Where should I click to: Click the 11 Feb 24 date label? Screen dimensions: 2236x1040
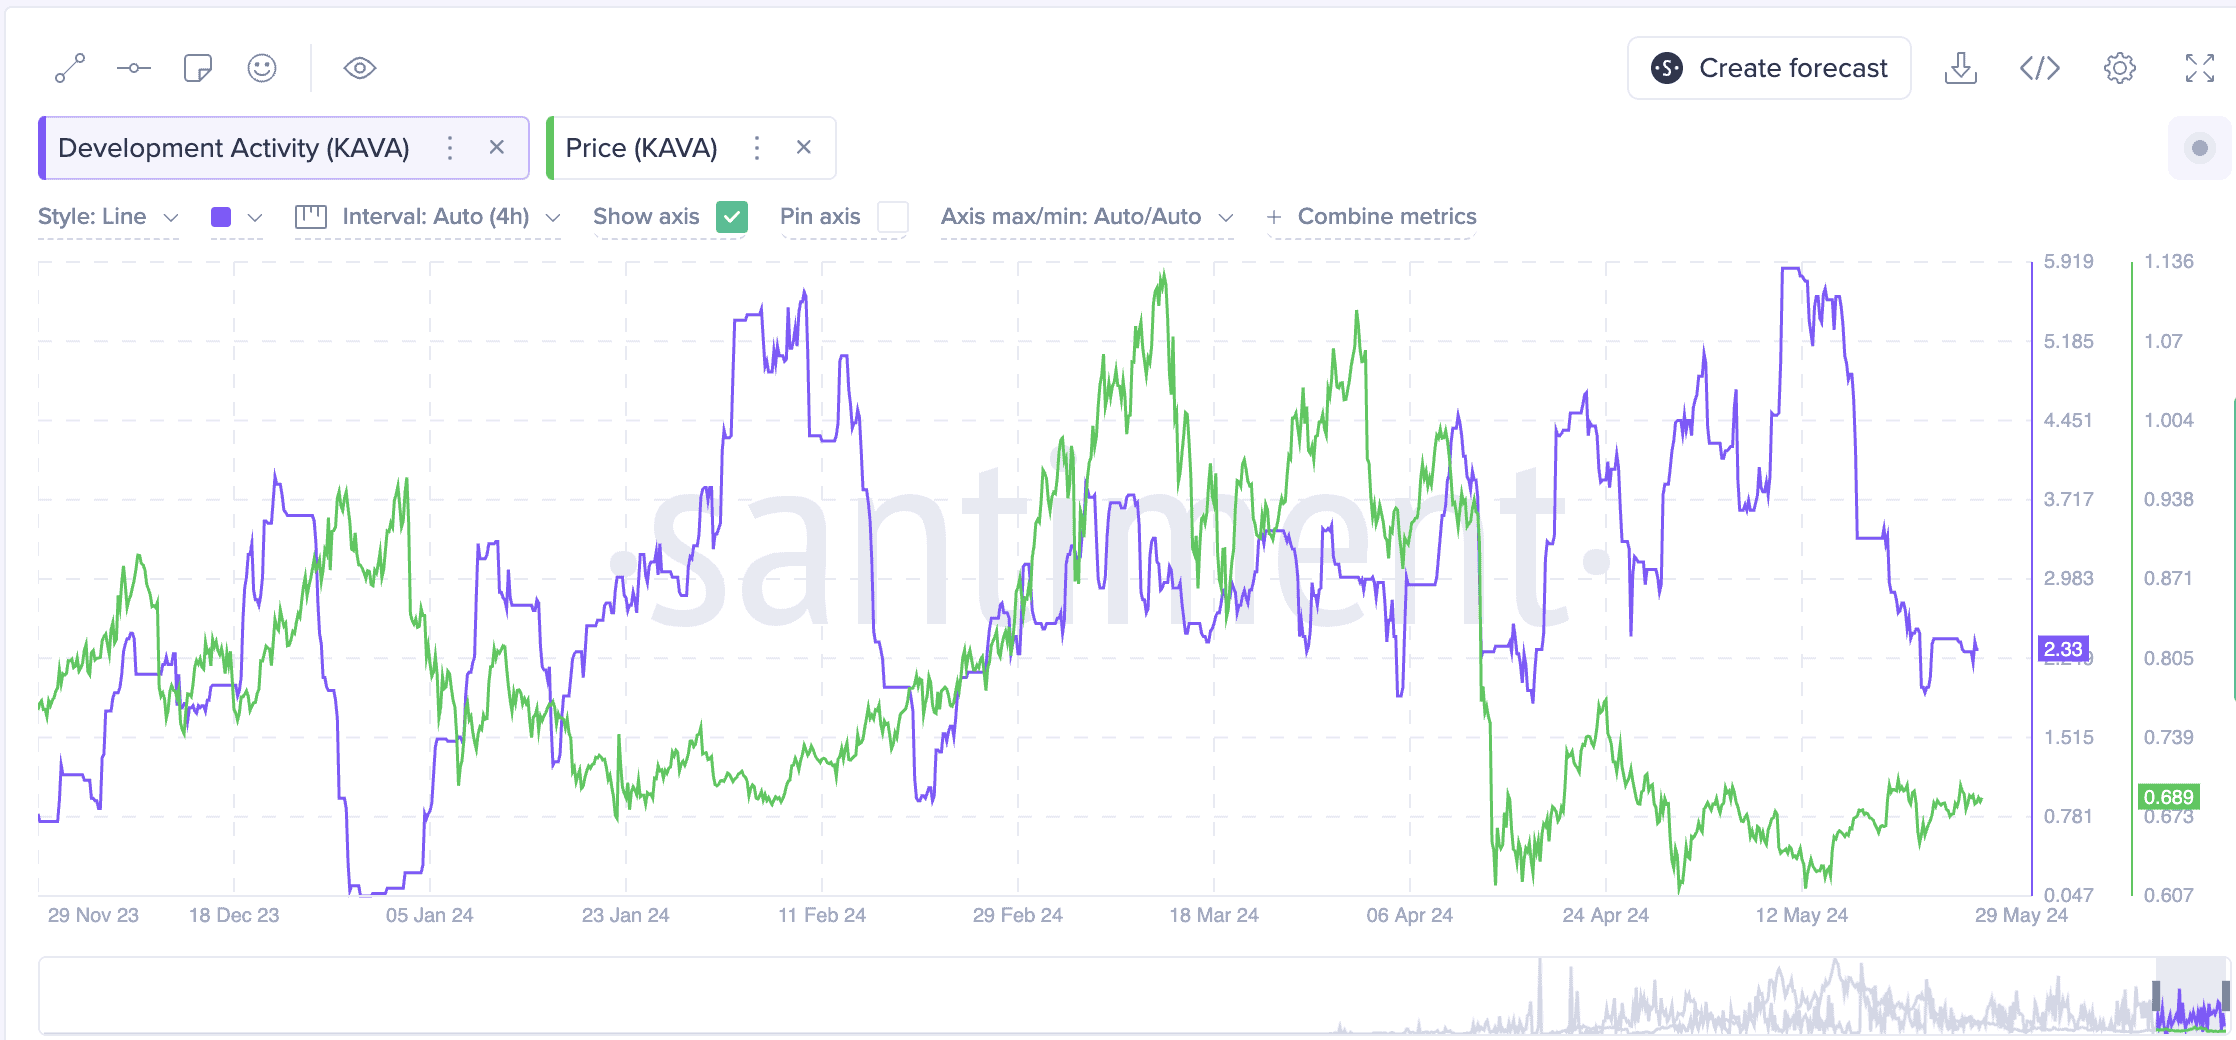click(x=822, y=915)
